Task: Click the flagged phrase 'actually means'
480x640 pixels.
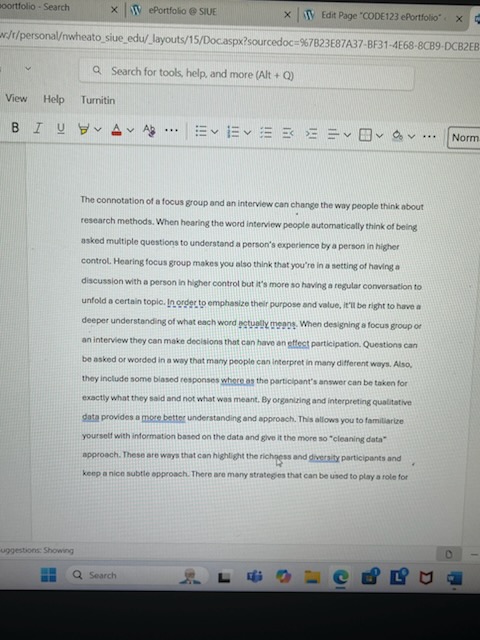Action: coord(267,324)
